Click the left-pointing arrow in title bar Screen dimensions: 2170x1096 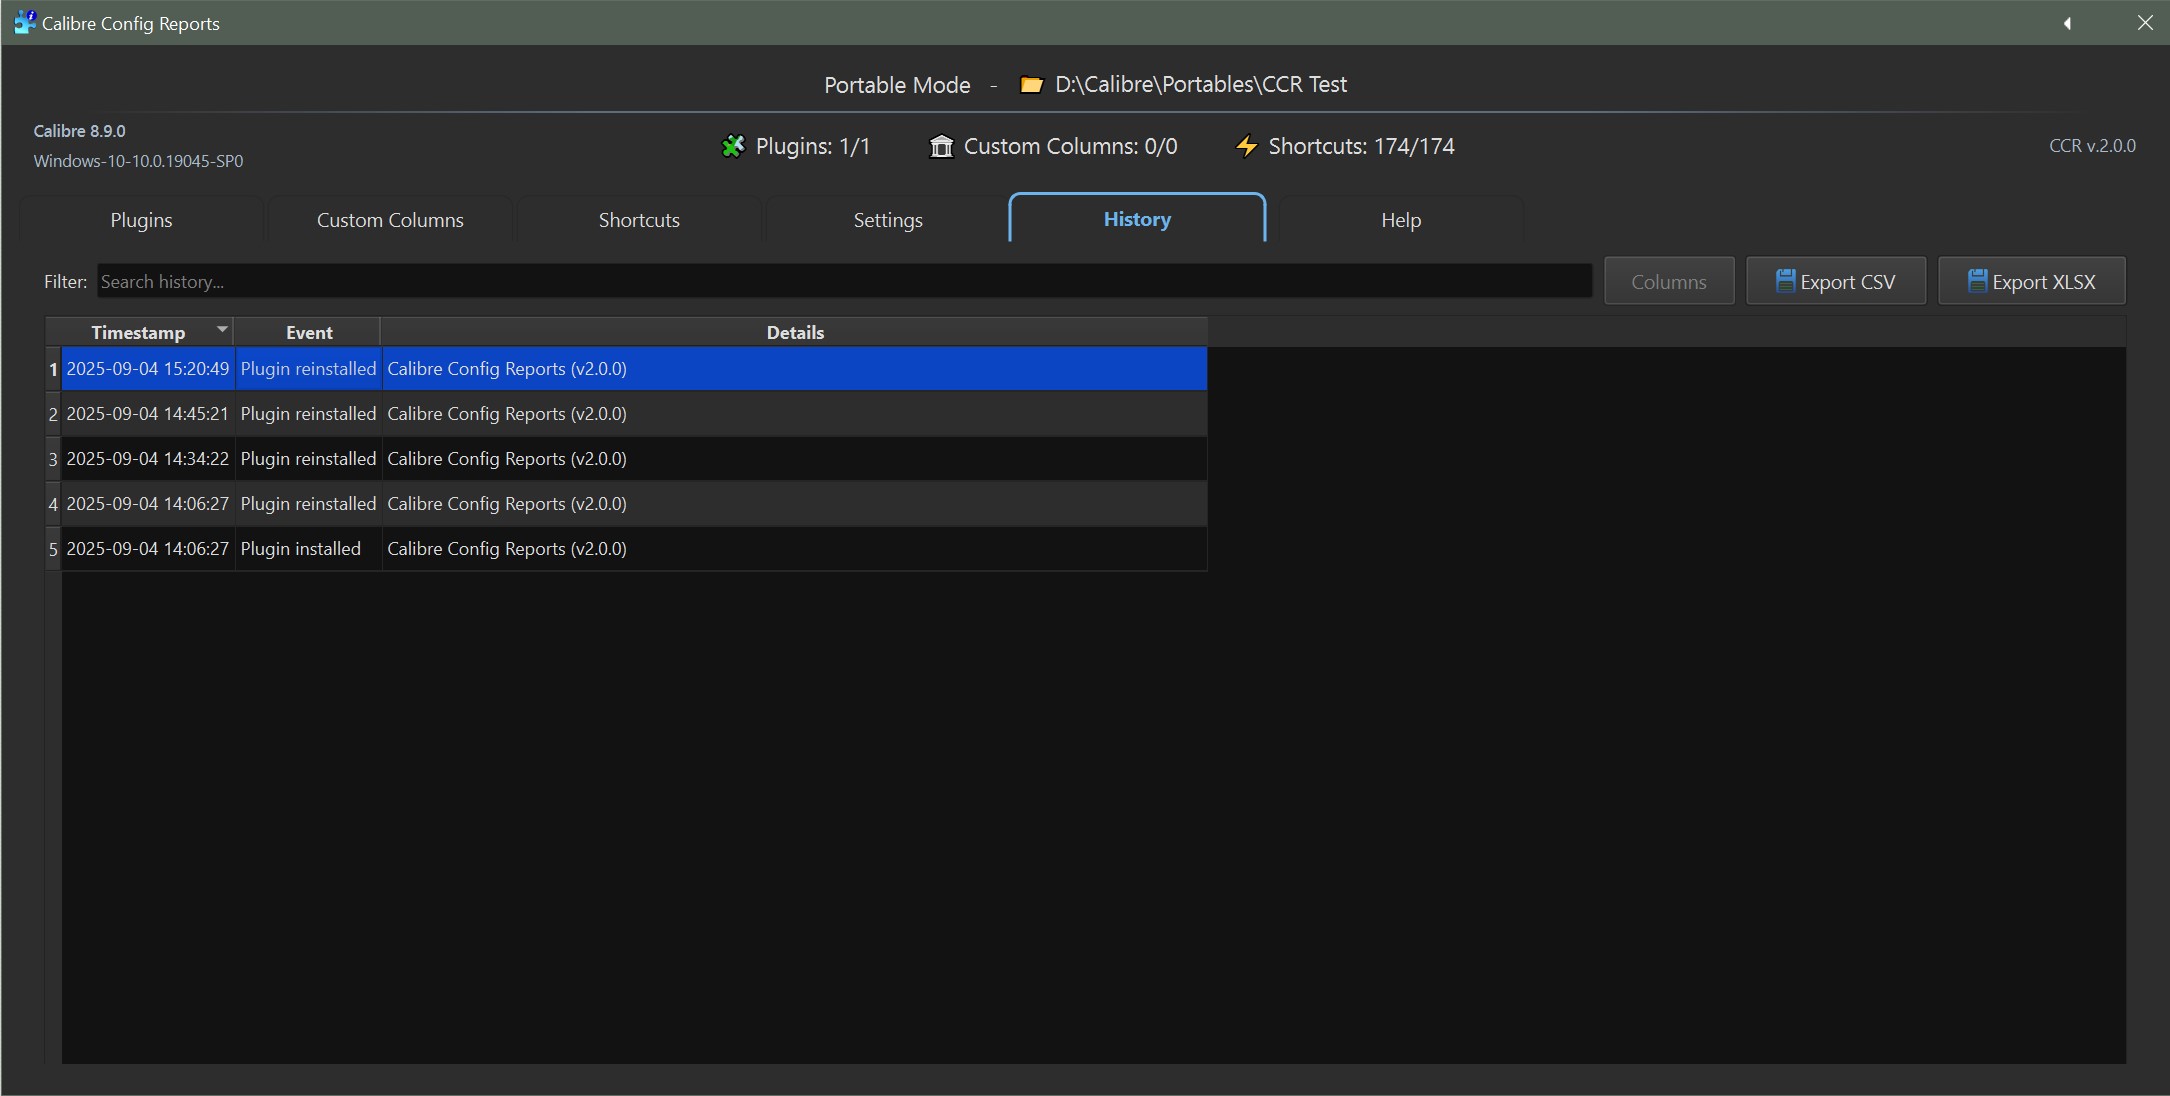[x=2066, y=23]
